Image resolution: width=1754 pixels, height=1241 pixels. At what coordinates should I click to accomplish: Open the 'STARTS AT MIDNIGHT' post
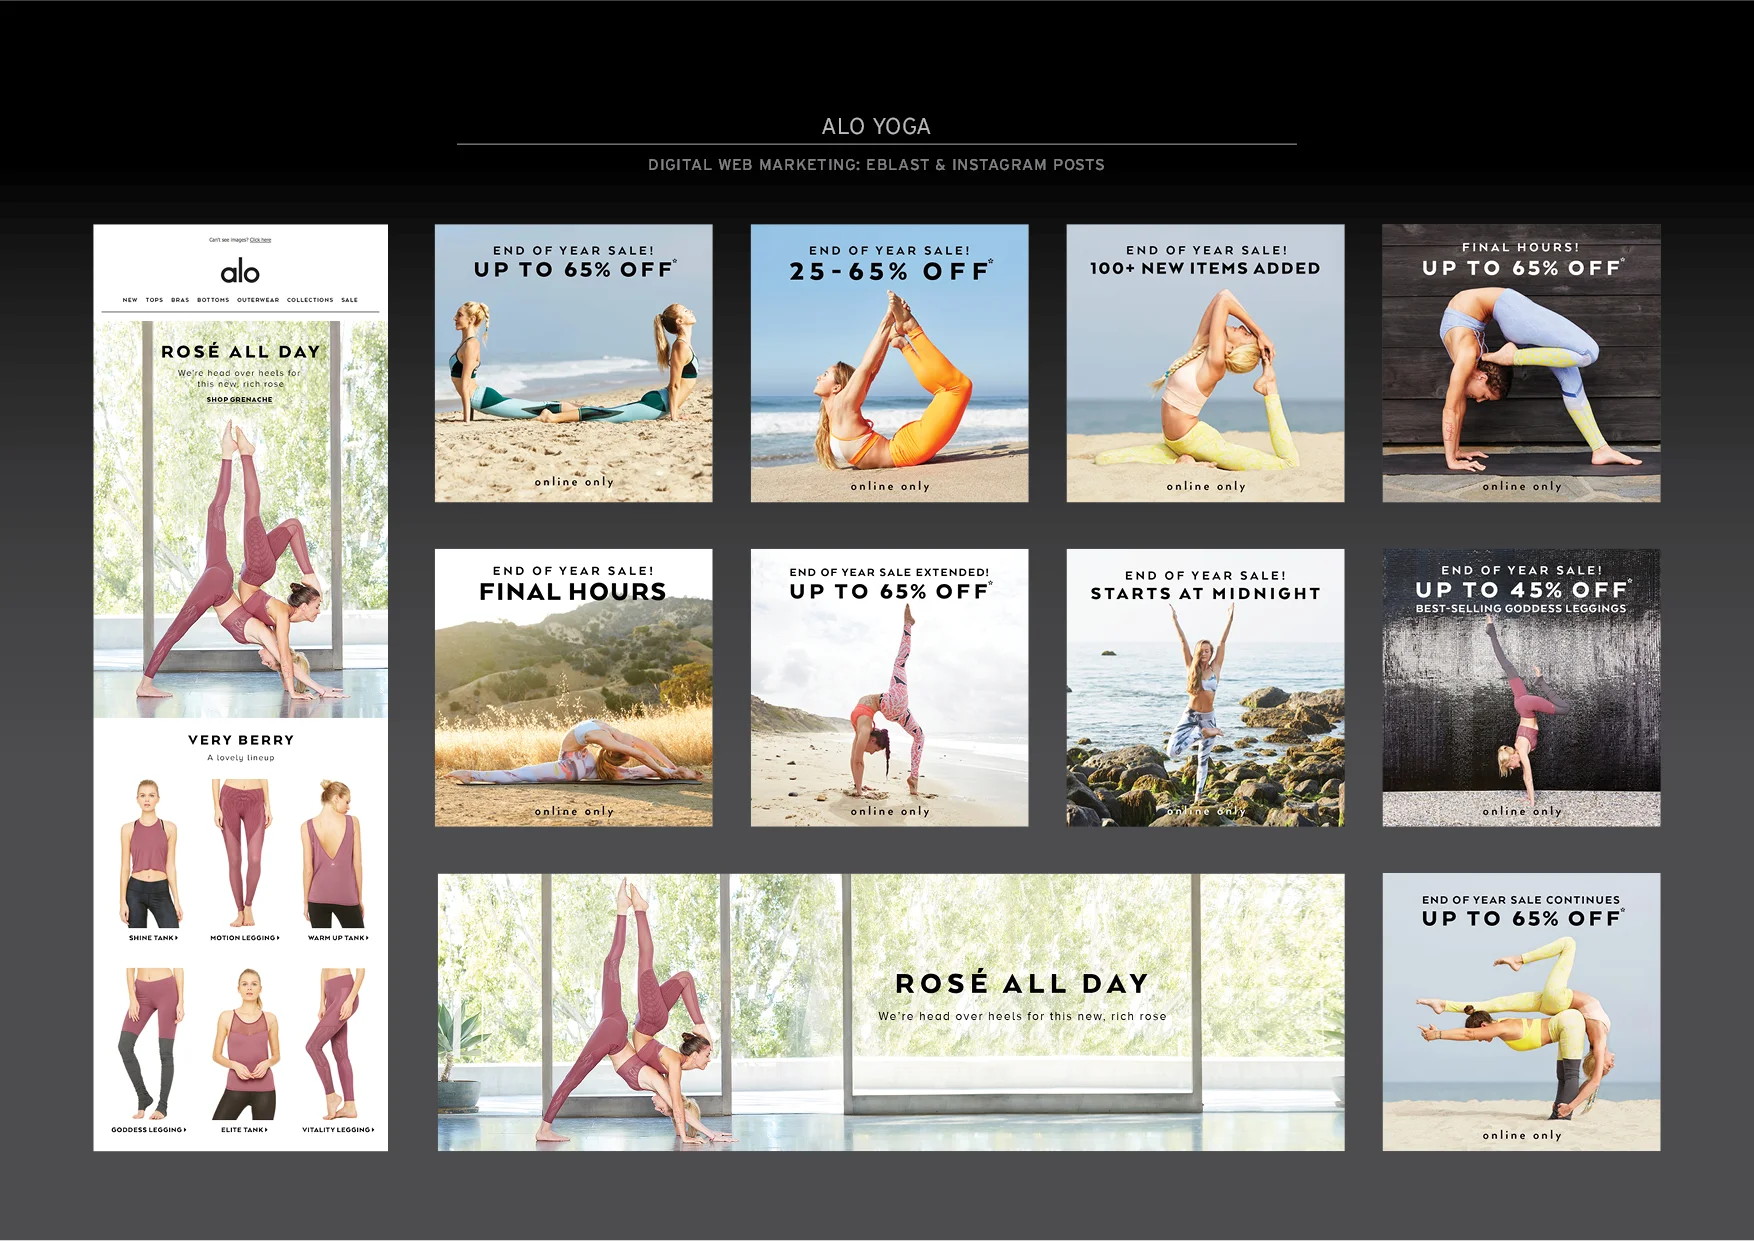pyautogui.click(x=1205, y=688)
